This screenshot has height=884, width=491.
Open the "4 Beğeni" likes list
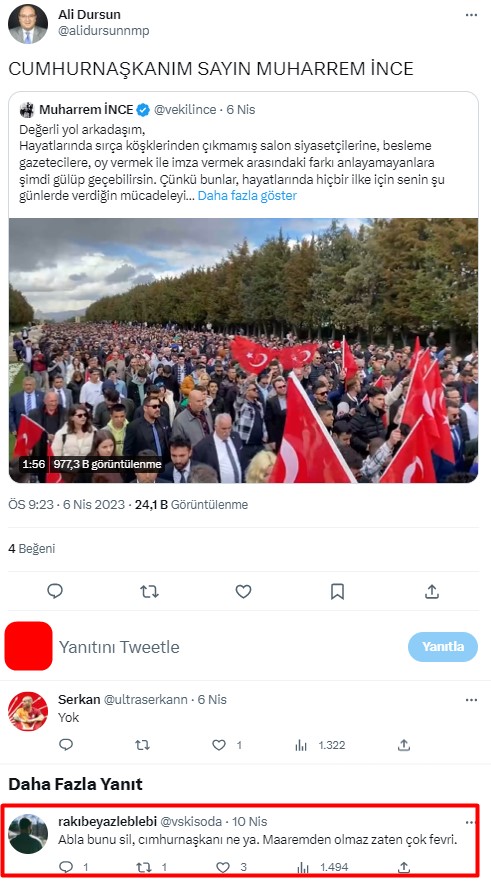(32, 548)
